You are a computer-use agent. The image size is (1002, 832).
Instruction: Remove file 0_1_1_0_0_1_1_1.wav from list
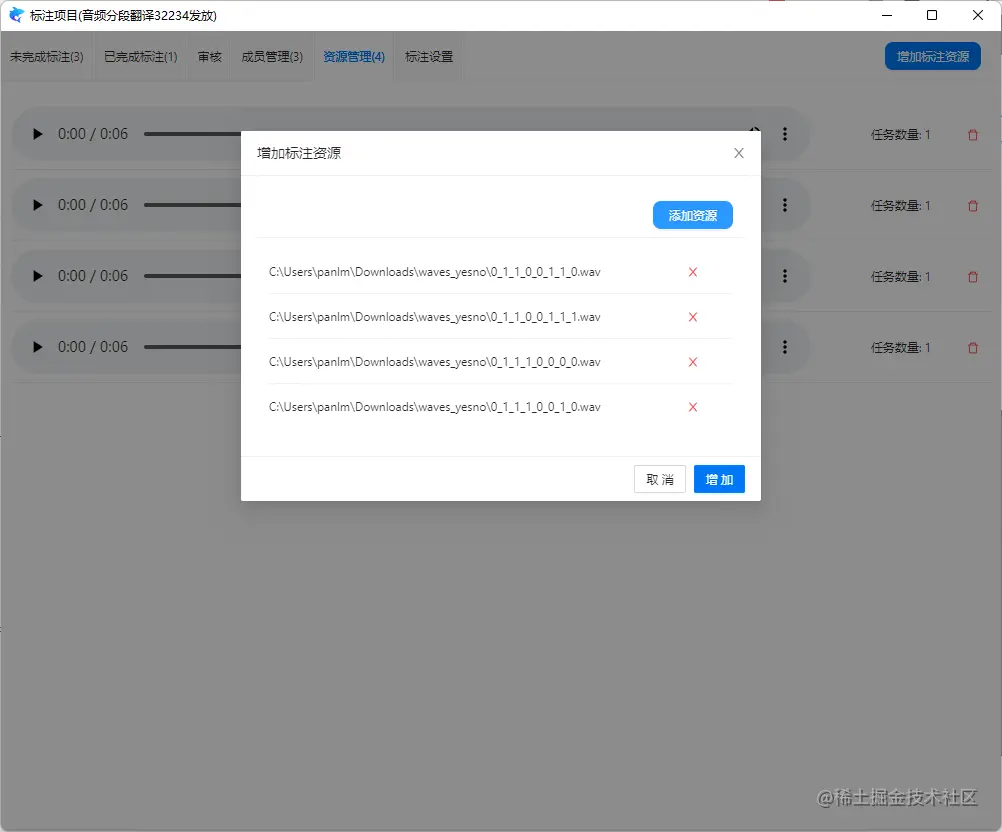click(x=693, y=317)
